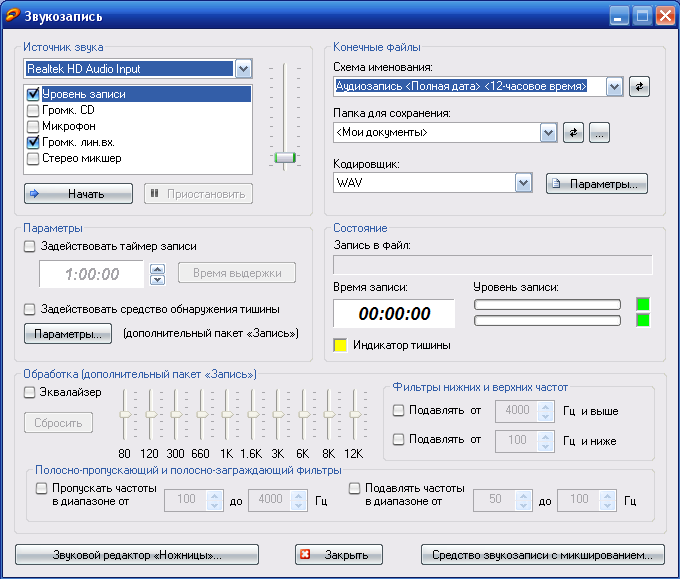
Task: Toggle the Задействовать таймер записи checkbox
Action: coord(30,246)
